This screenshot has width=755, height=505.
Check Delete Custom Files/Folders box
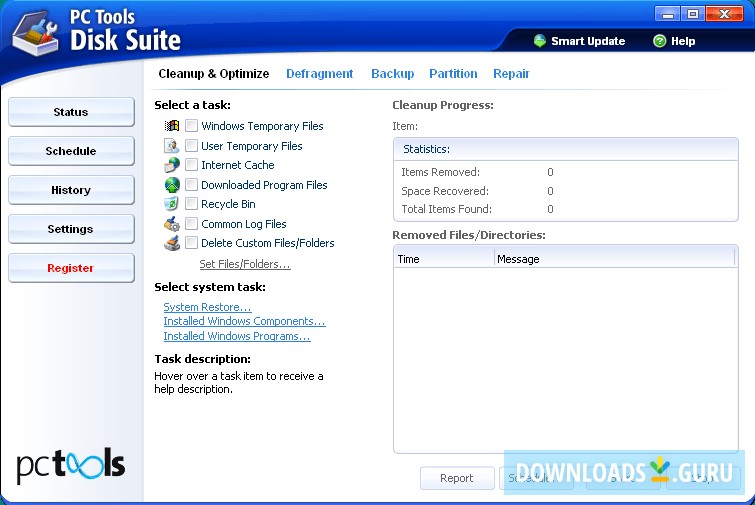coord(191,243)
